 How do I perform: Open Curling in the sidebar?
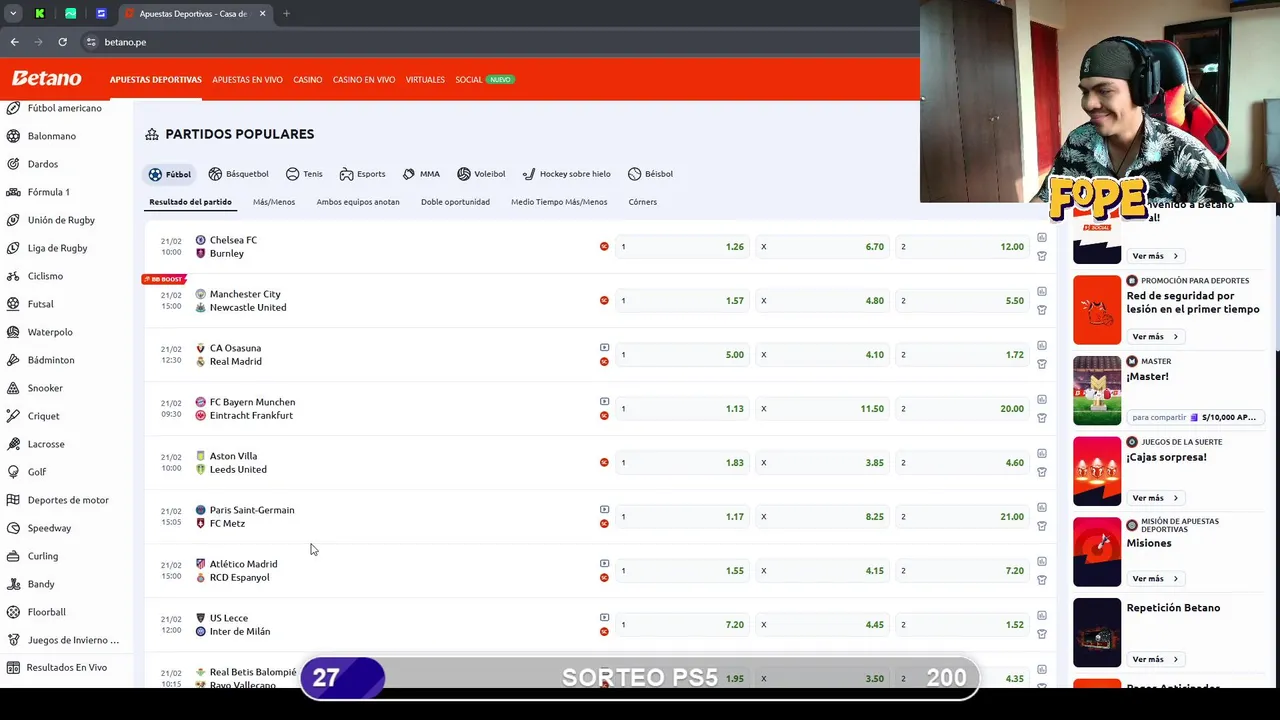[x=43, y=556]
